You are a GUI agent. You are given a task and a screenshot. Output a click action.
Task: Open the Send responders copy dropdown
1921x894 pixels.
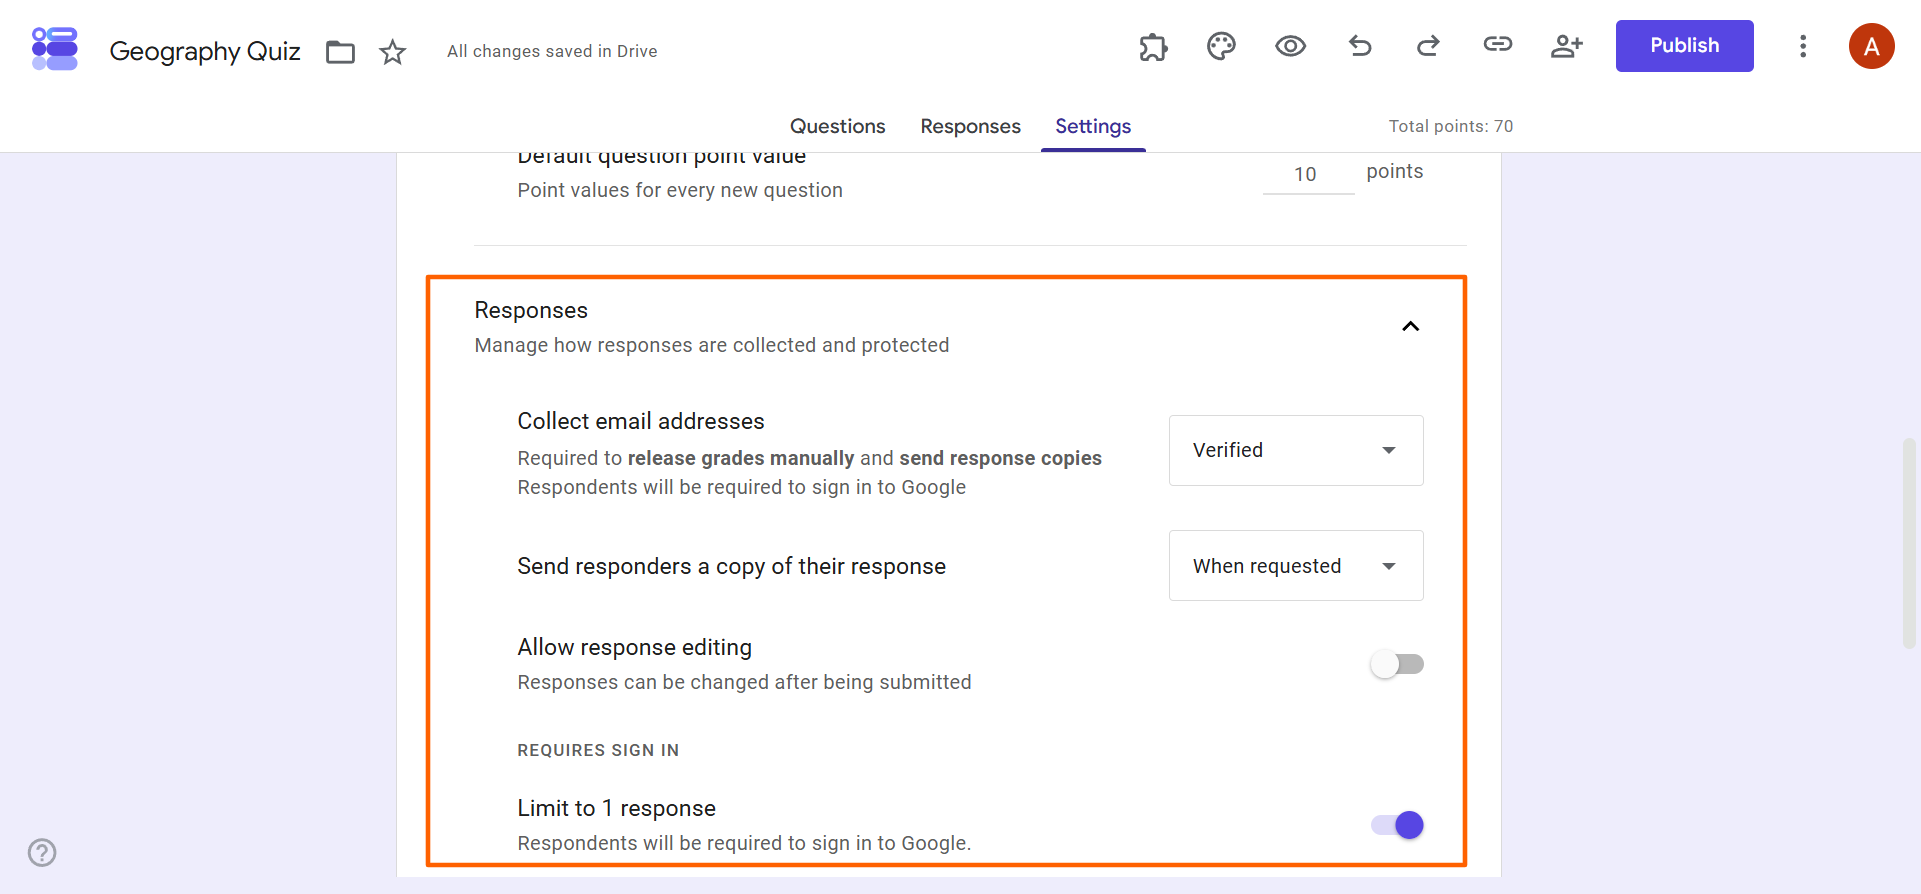pos(1296,566)
